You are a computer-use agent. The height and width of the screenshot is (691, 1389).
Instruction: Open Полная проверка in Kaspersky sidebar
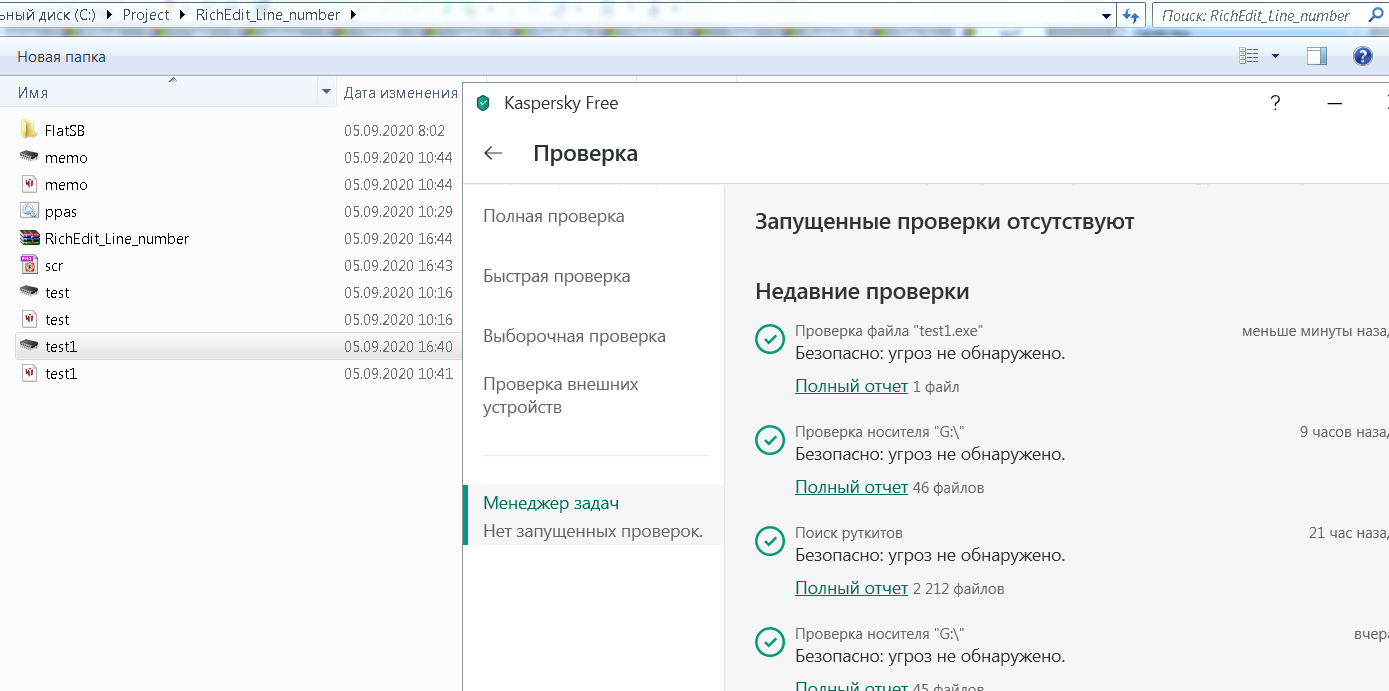tap(554, 216)
